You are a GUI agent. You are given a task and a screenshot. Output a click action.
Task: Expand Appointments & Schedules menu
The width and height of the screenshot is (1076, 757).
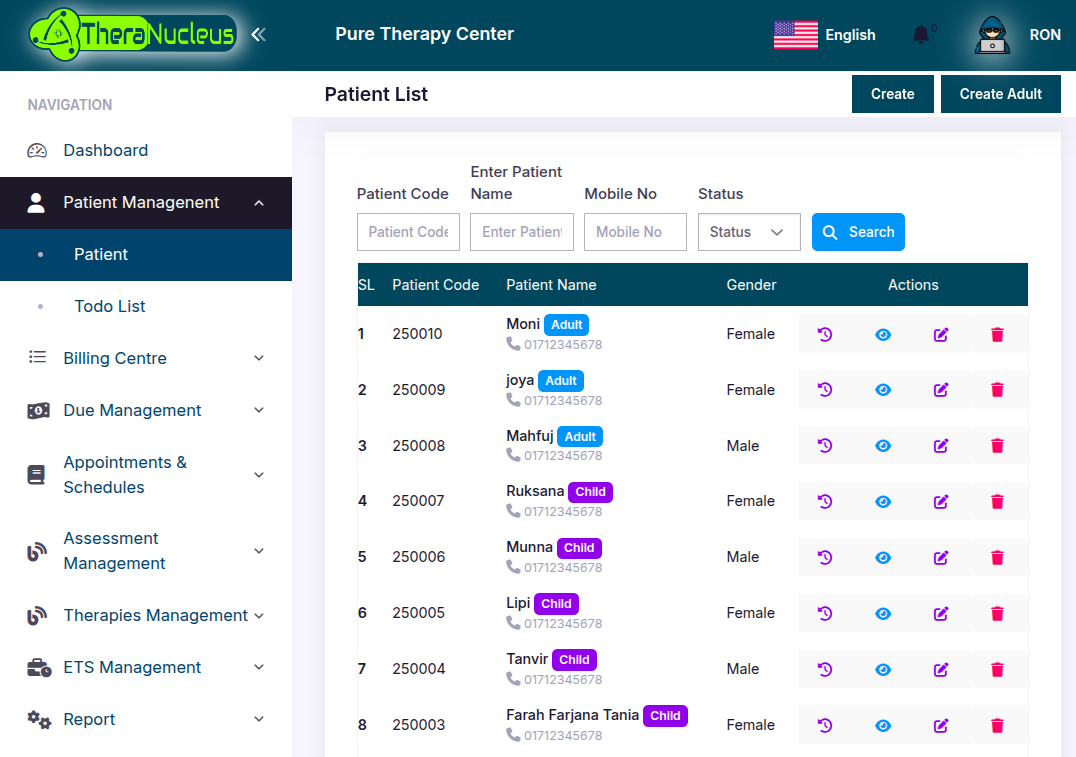[x=145, y=475]
